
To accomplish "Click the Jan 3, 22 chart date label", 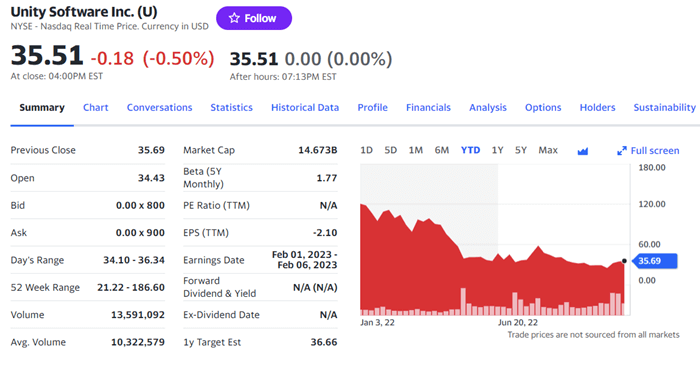I will [377, 322].
